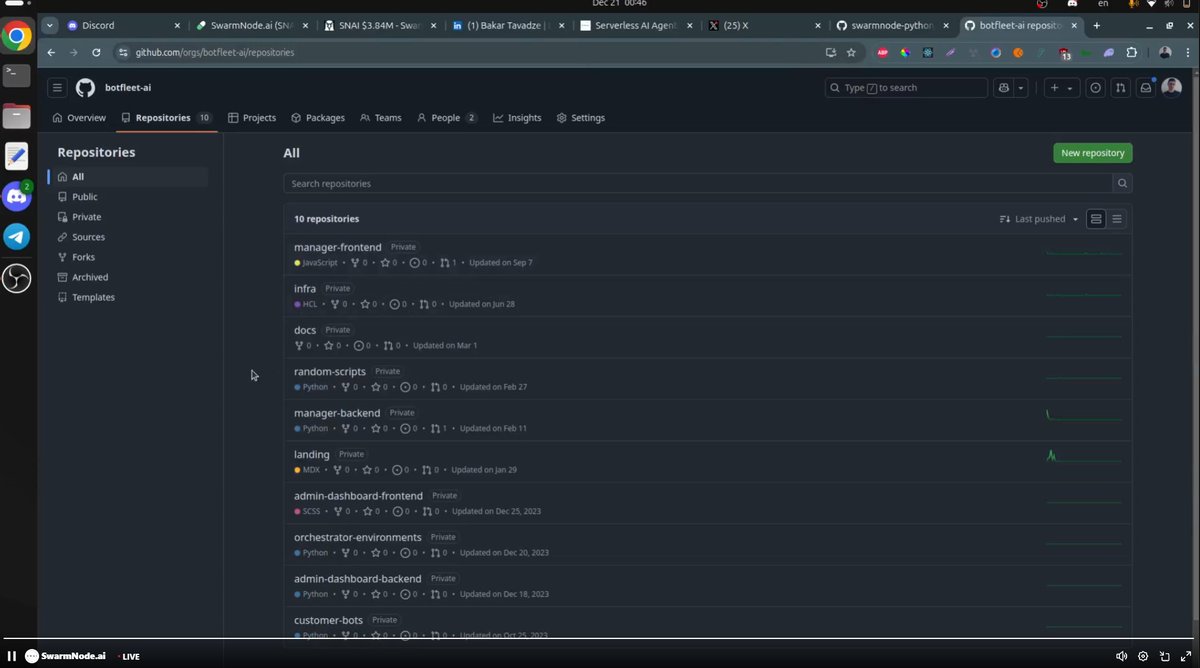
Task: Click the ABP Adblock Plus extension icon
Action: (883, 52)
